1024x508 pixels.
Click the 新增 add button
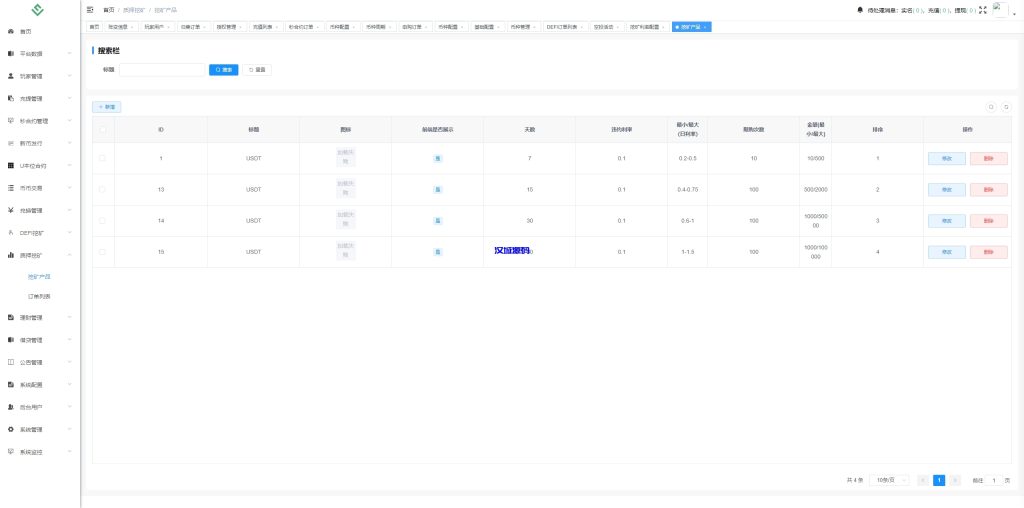[x=107, y=106]
